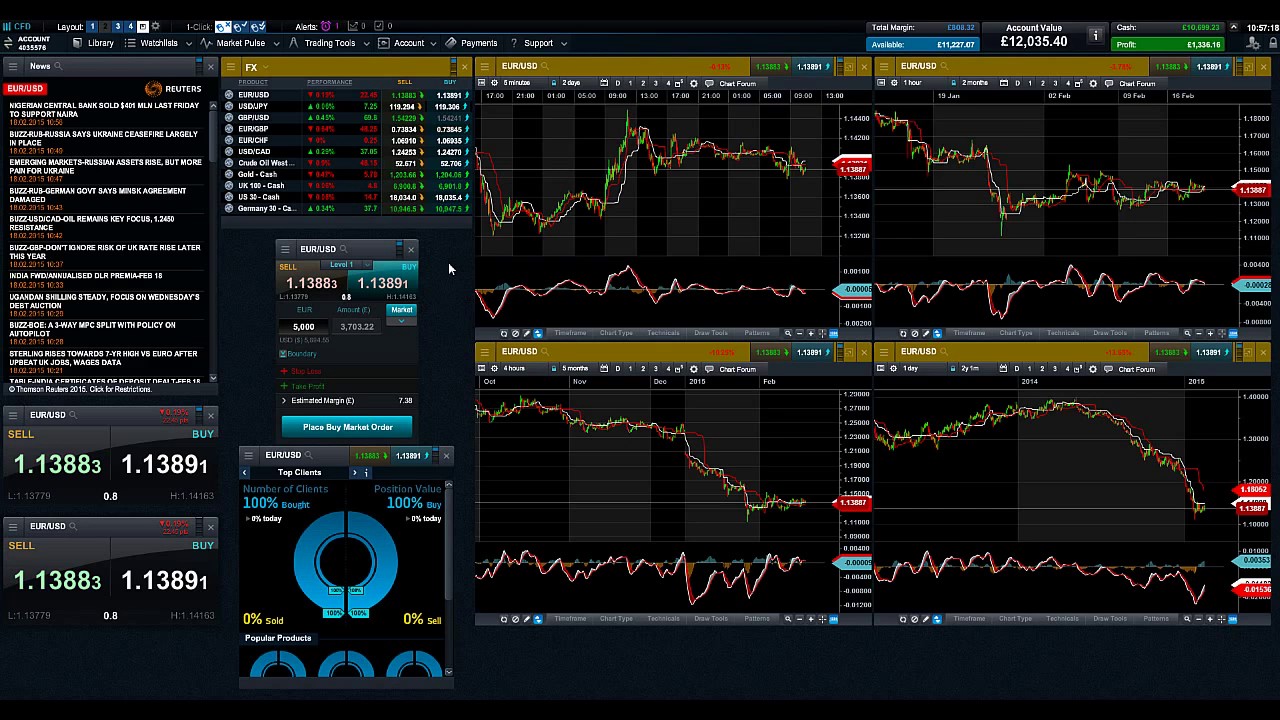Select UK 100 - Cash row

click(345, 185)
